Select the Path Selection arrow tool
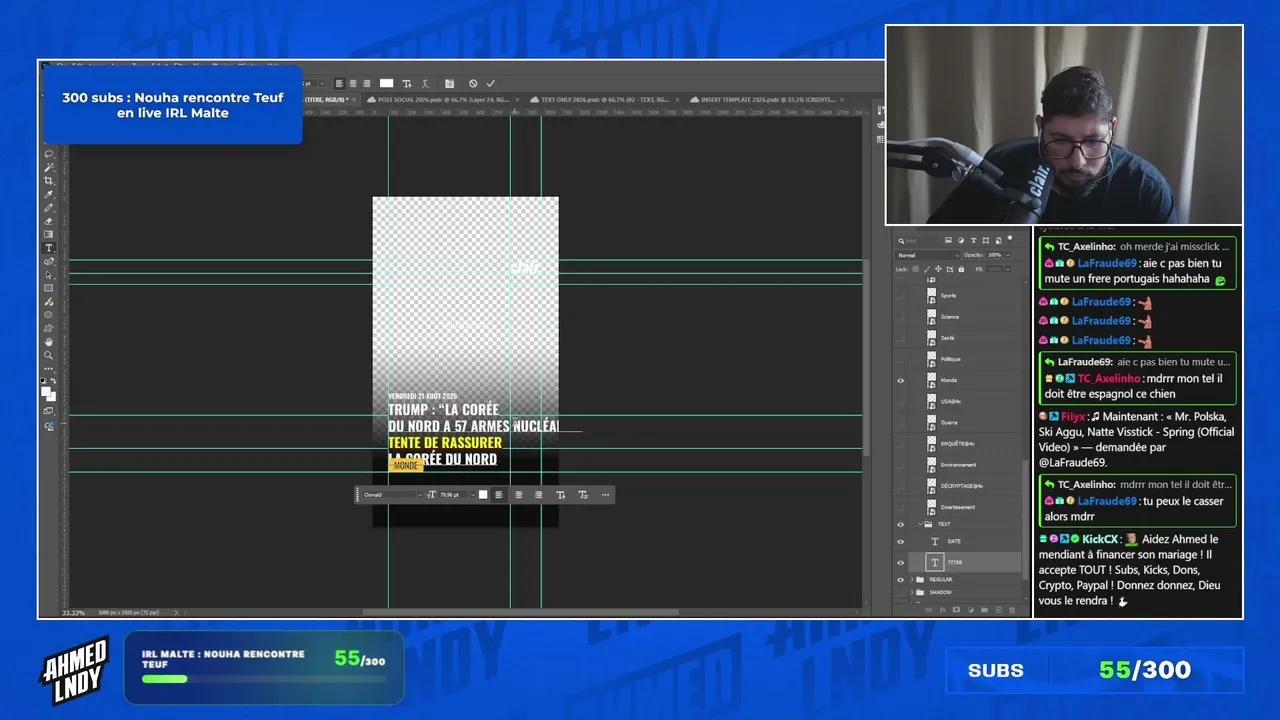1280x720 pixels. (48, 275)
